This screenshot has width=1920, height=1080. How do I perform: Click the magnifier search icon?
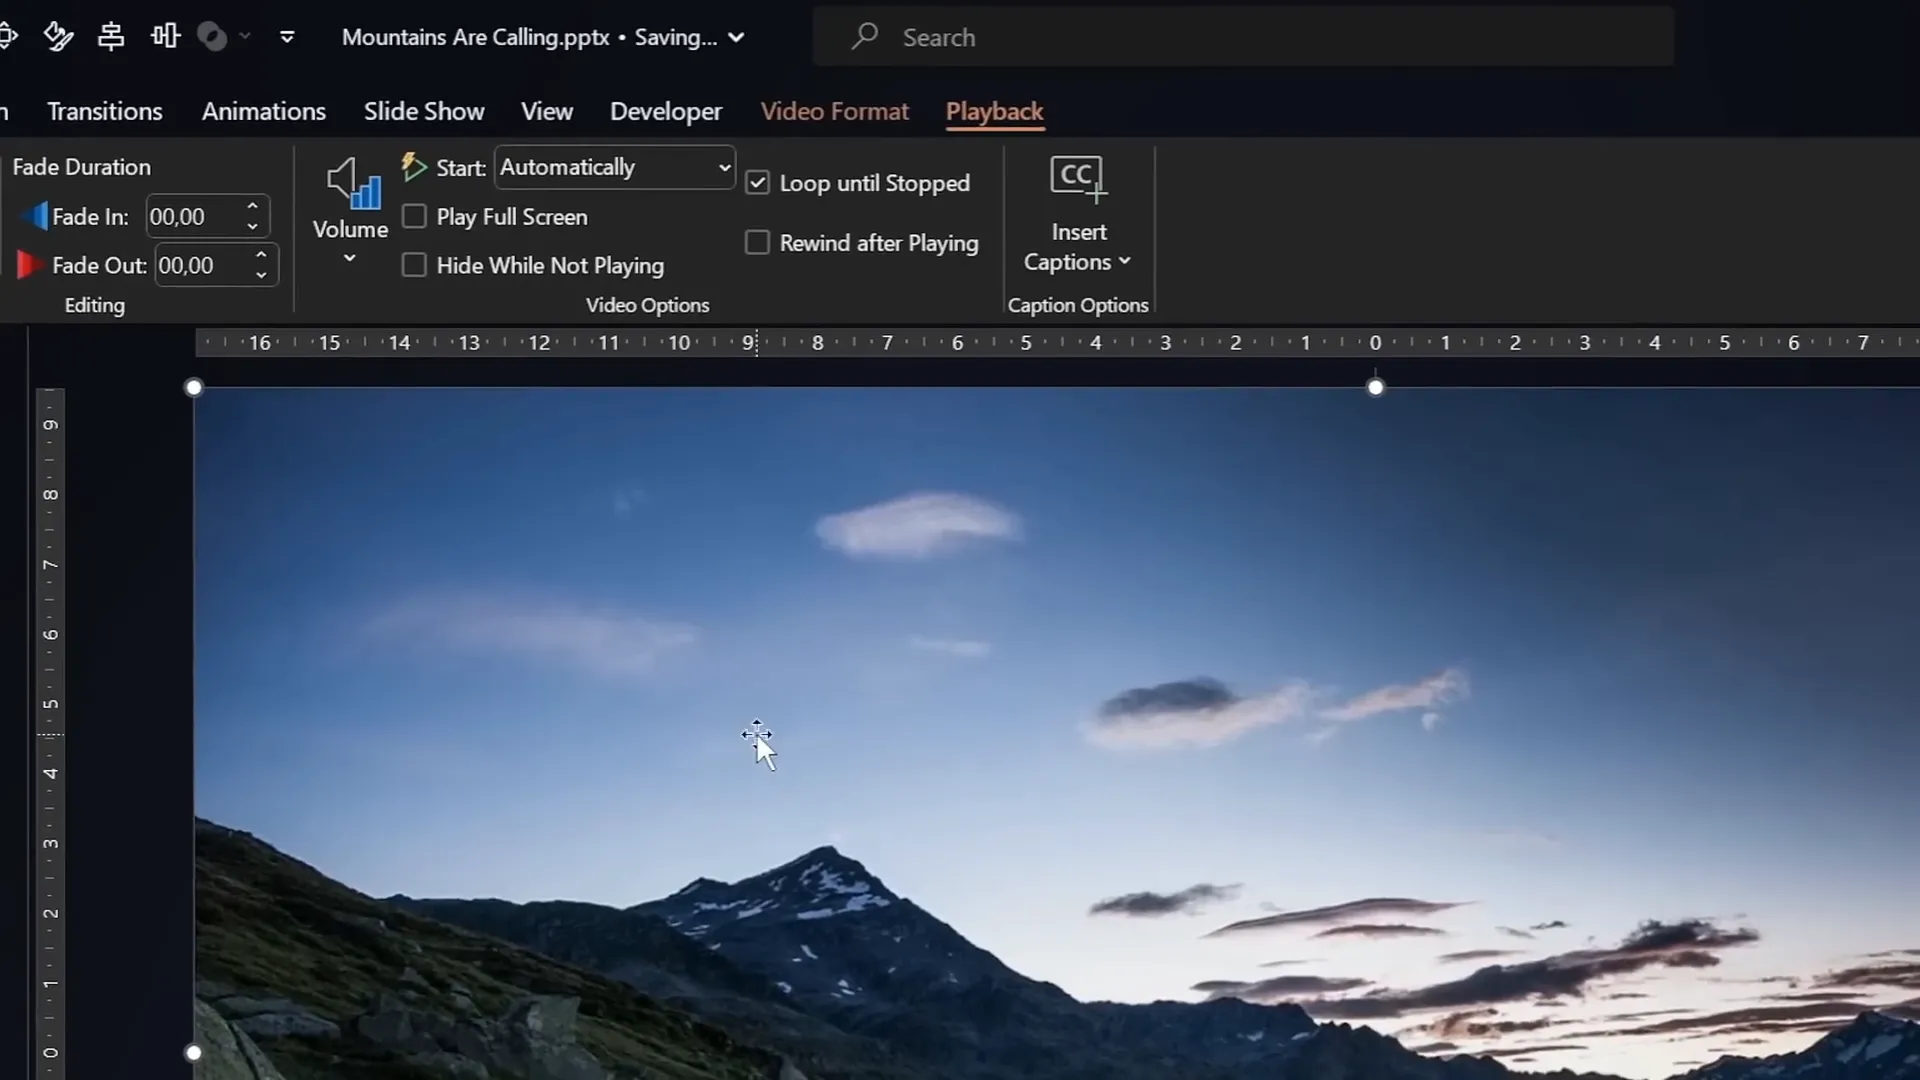click(x=865, y=36)
